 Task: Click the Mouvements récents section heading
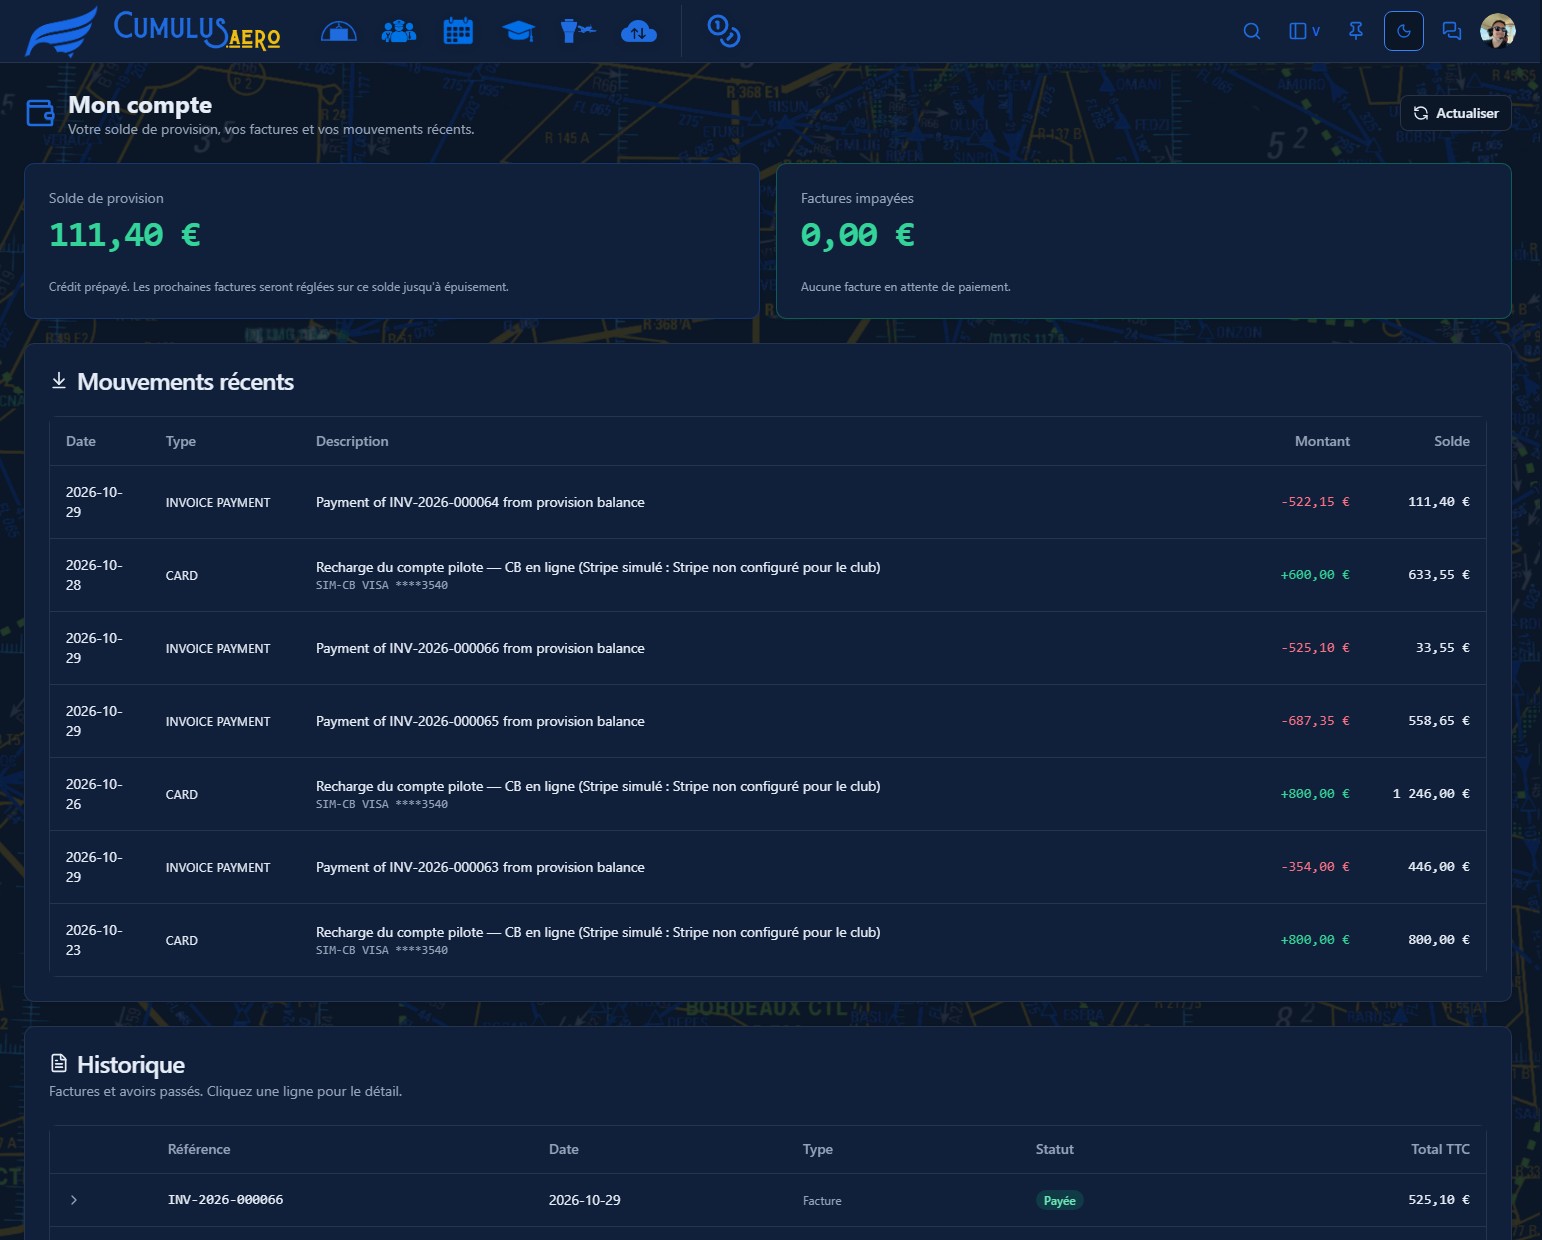185,382
